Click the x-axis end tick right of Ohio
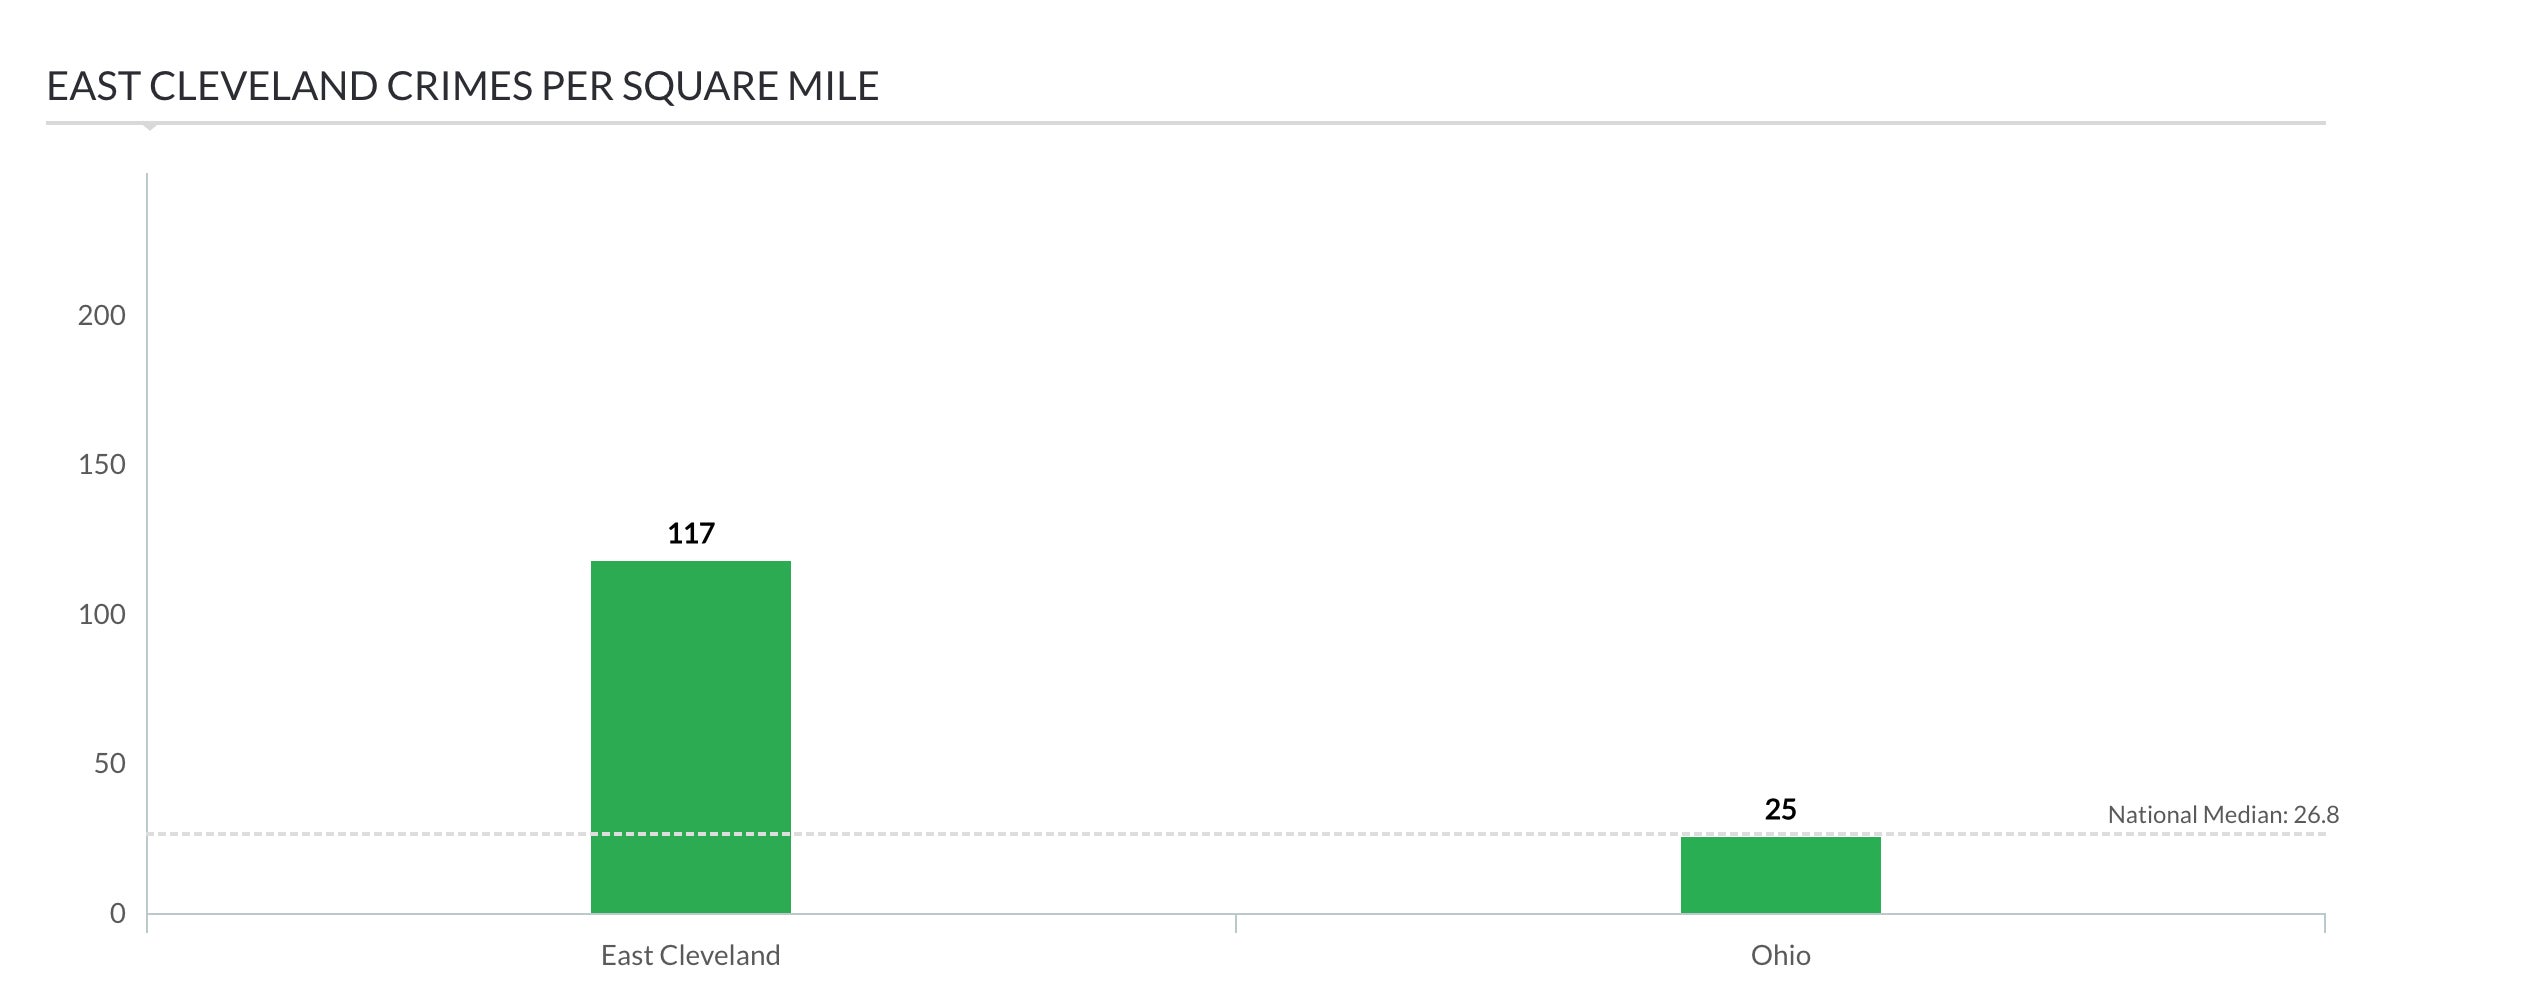Screen dimensions: 2522x1008 pos(2325,923)
